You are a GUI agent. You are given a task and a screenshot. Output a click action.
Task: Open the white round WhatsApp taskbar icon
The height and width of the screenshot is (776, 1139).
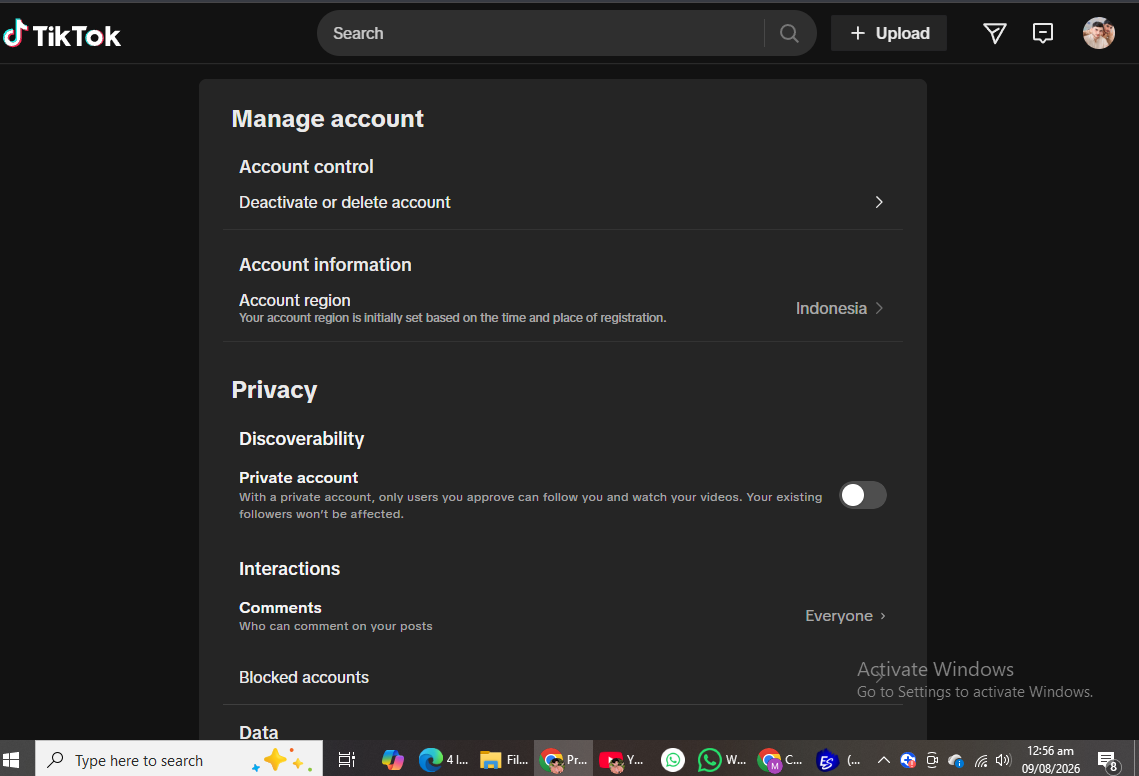(x=673, y=760)
